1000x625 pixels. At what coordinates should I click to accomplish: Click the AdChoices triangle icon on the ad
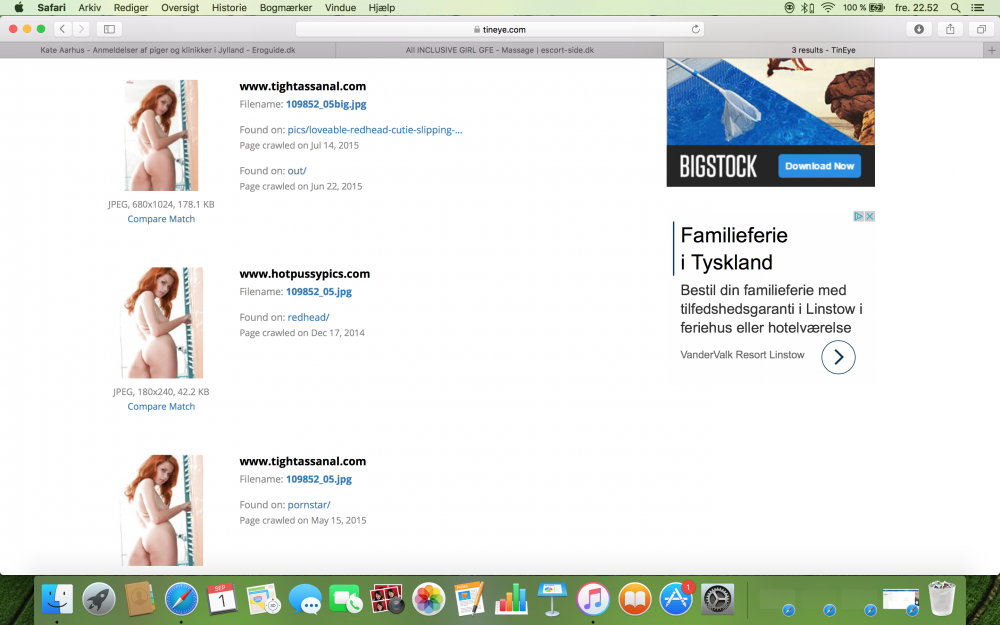click(859, 216)
